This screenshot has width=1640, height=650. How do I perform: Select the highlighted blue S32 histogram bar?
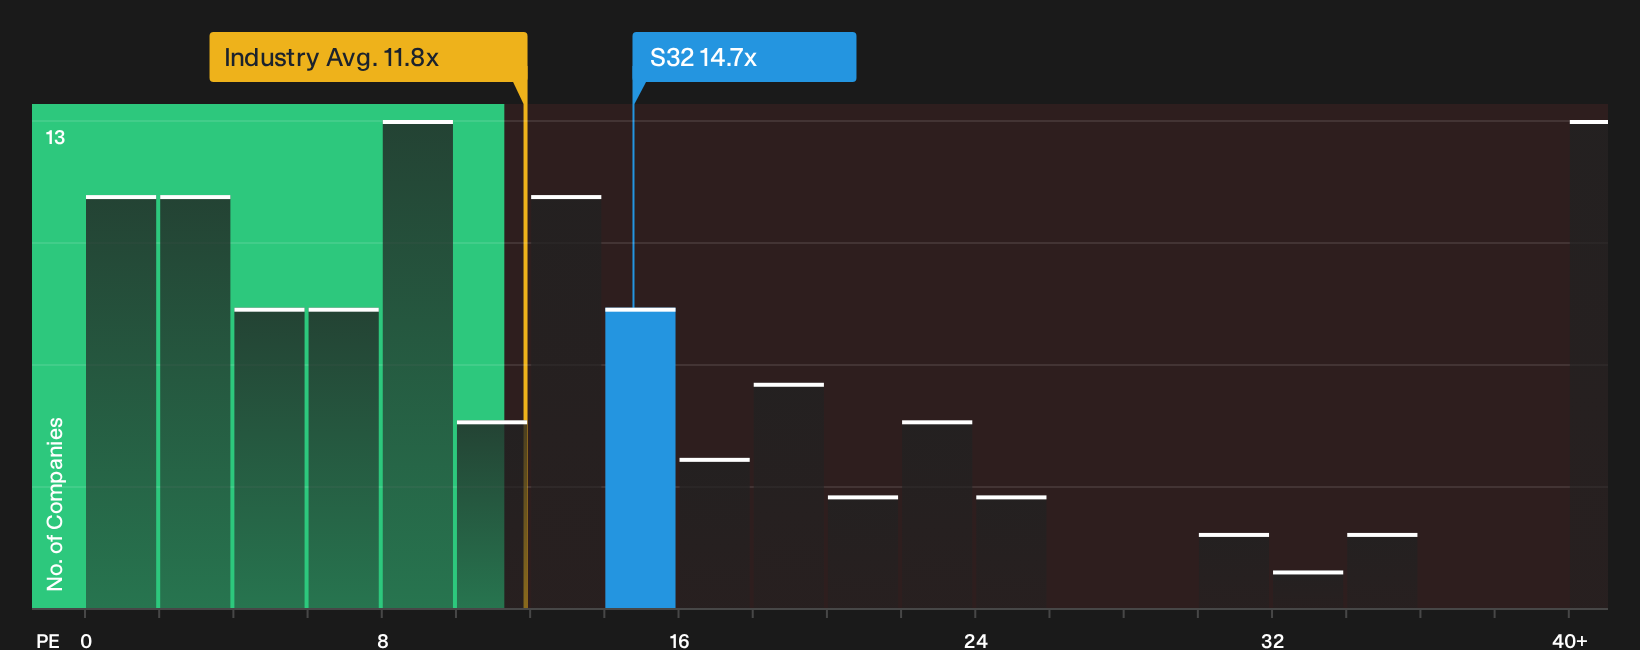(640, 458)
